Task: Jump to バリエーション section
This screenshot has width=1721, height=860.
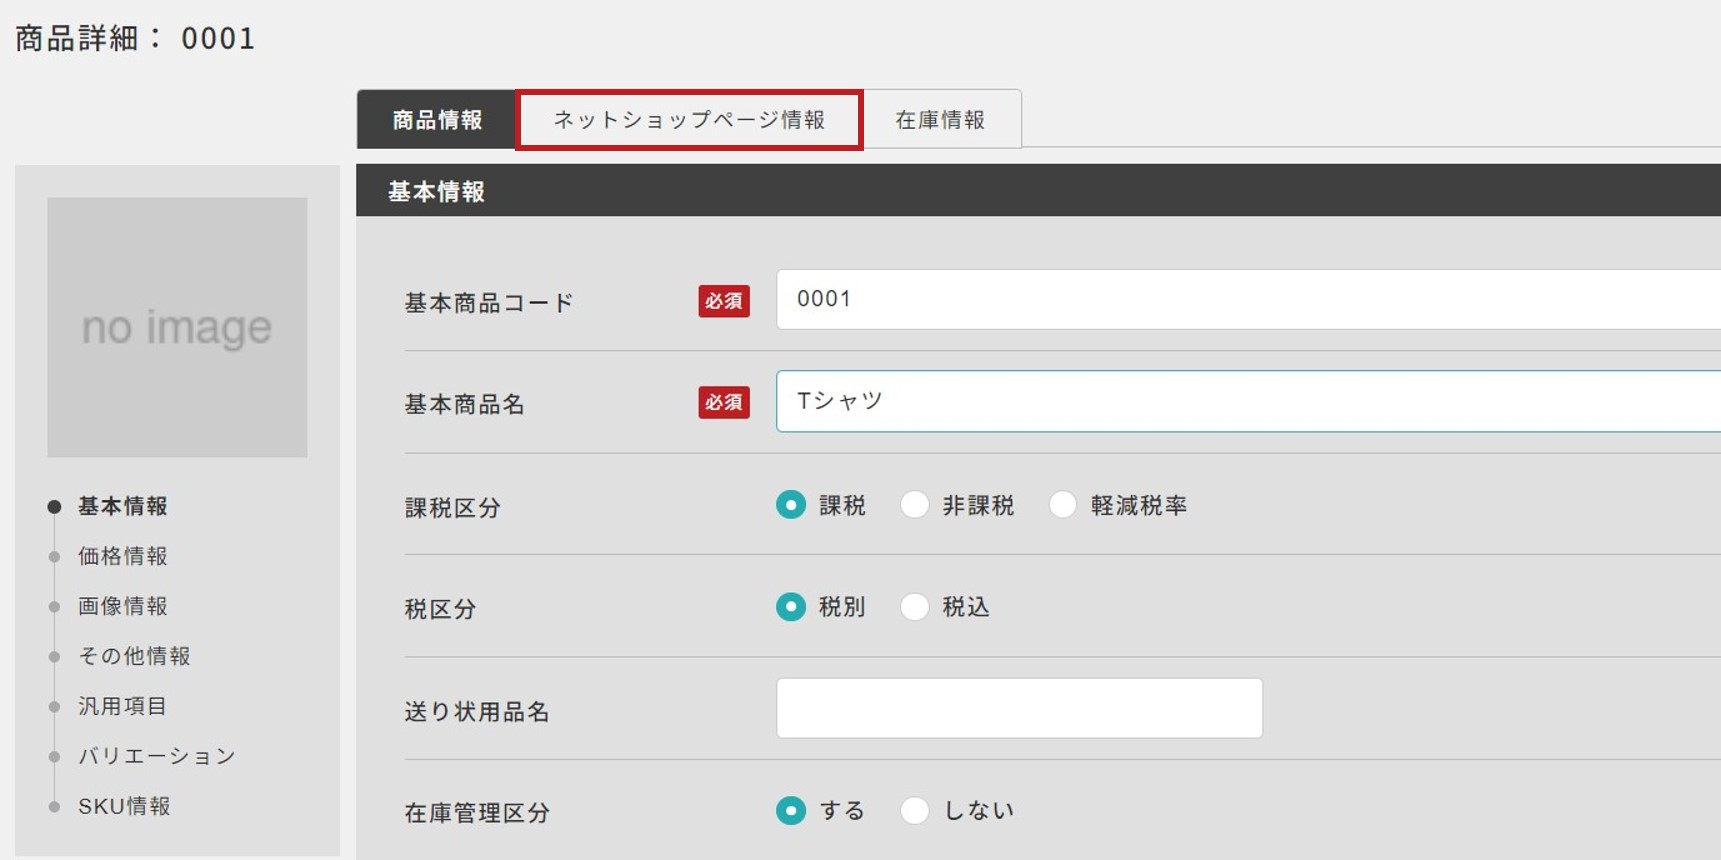Action: click(157, 756)
